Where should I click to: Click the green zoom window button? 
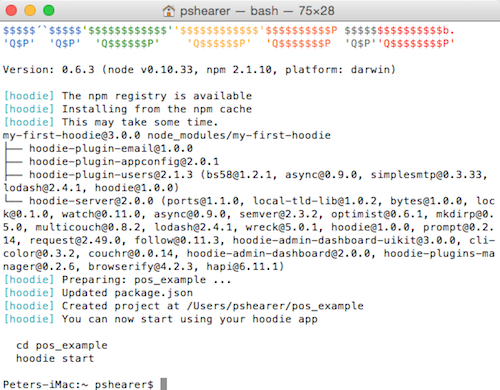49,11
